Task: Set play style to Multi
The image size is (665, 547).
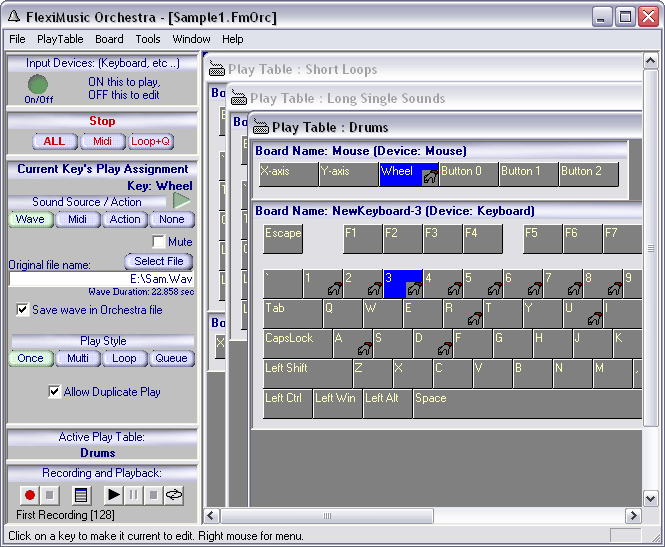Action: (x=78, y=358)
